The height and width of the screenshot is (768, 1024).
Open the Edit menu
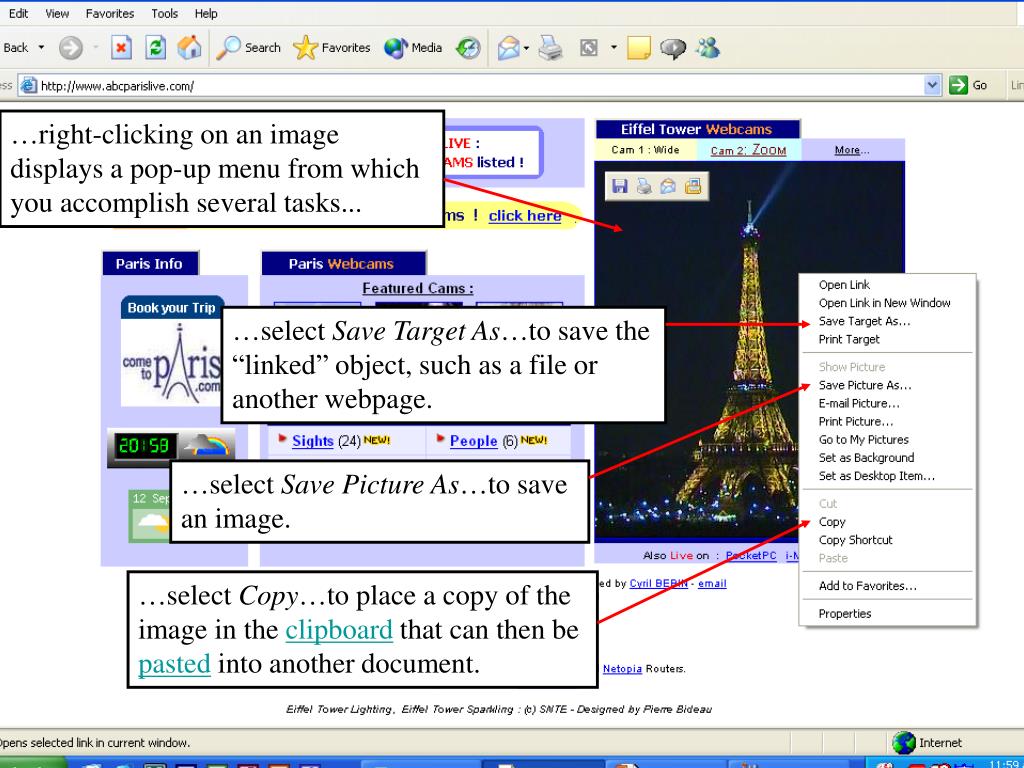point(18,13)
